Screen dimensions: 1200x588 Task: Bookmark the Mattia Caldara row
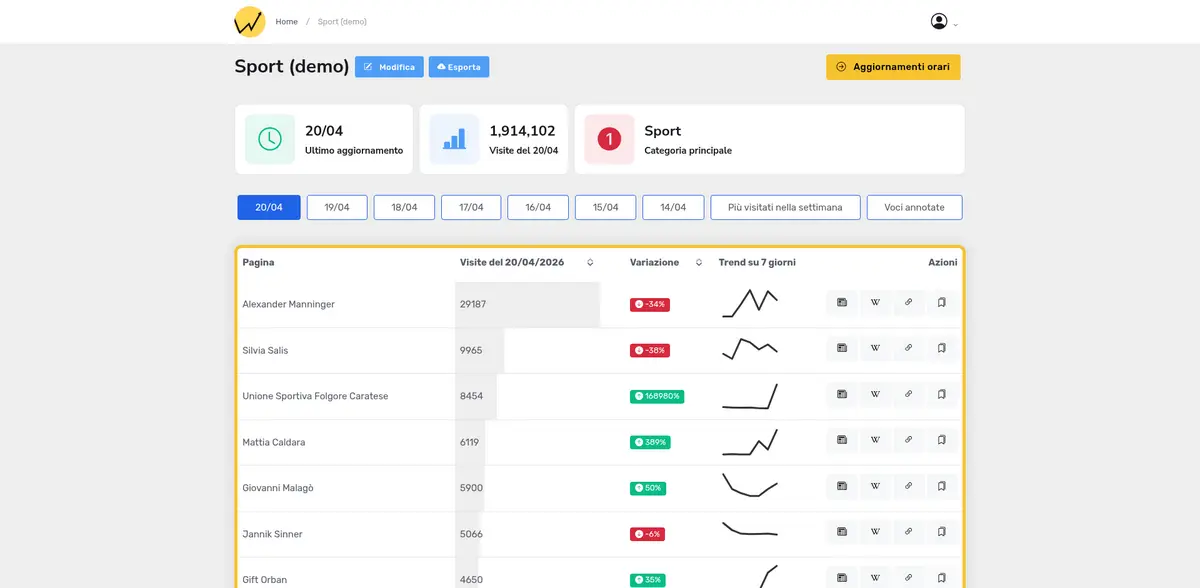(x=941, y=441)
